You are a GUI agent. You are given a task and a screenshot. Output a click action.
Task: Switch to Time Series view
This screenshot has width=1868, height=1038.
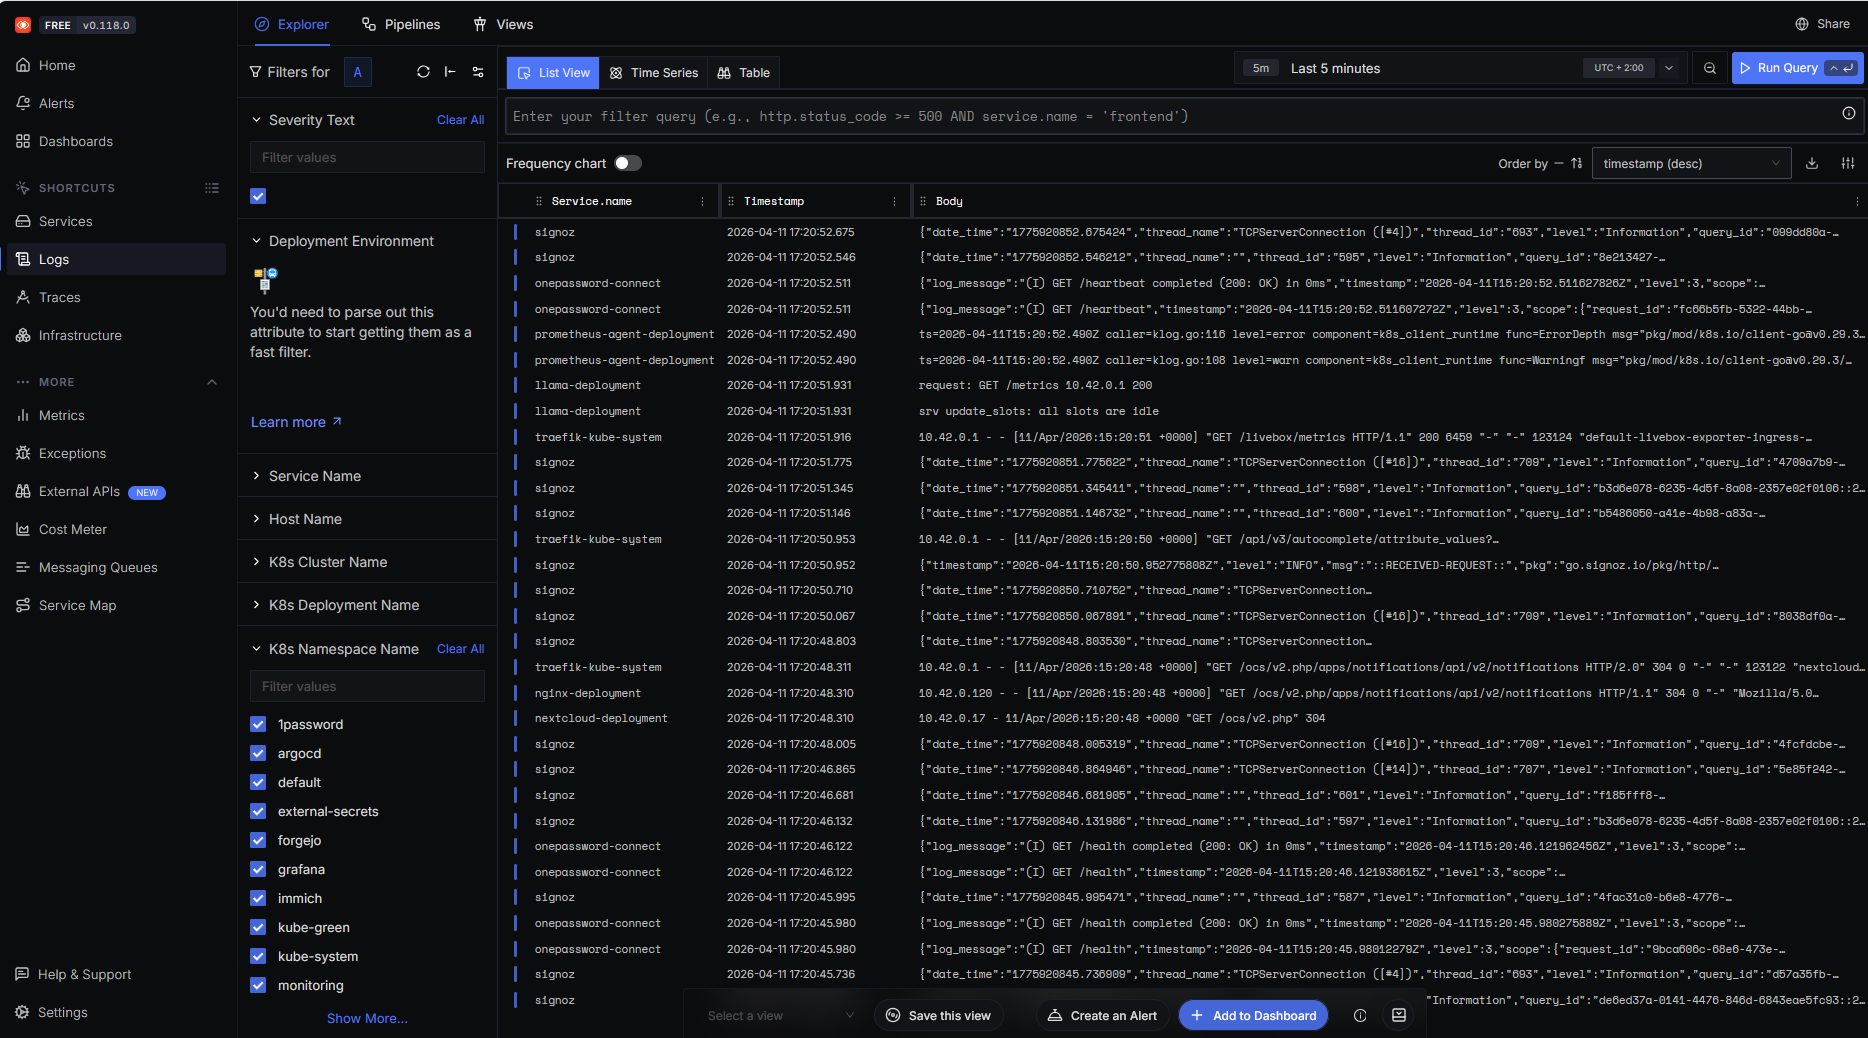[x=654, y=73]
